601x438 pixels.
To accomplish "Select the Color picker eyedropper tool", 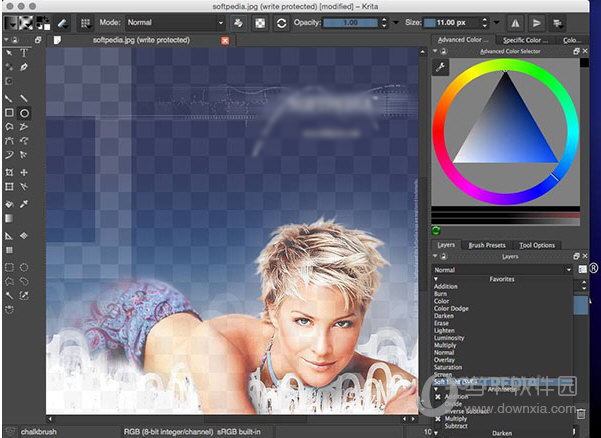I will tap(24, 204).
